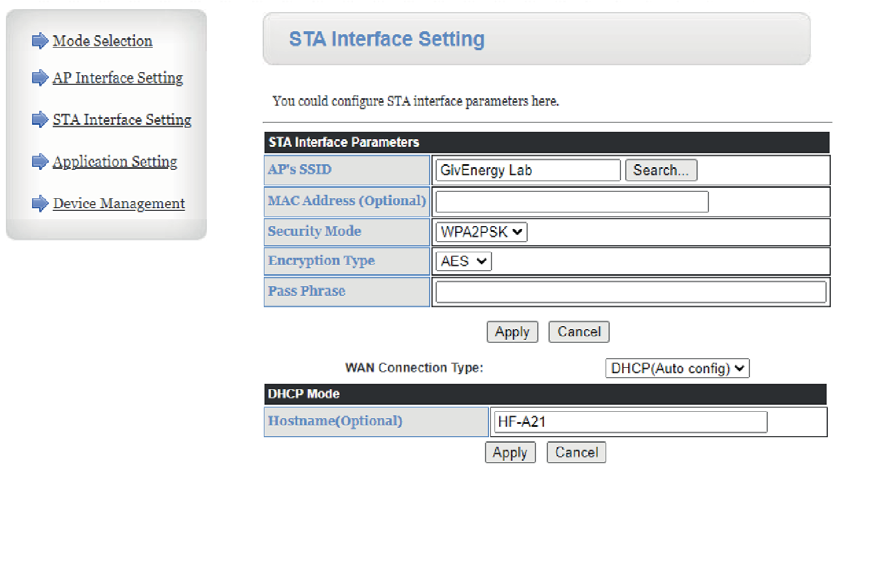Click the arrow icon beside Application Setting

[x=40, y=162]
